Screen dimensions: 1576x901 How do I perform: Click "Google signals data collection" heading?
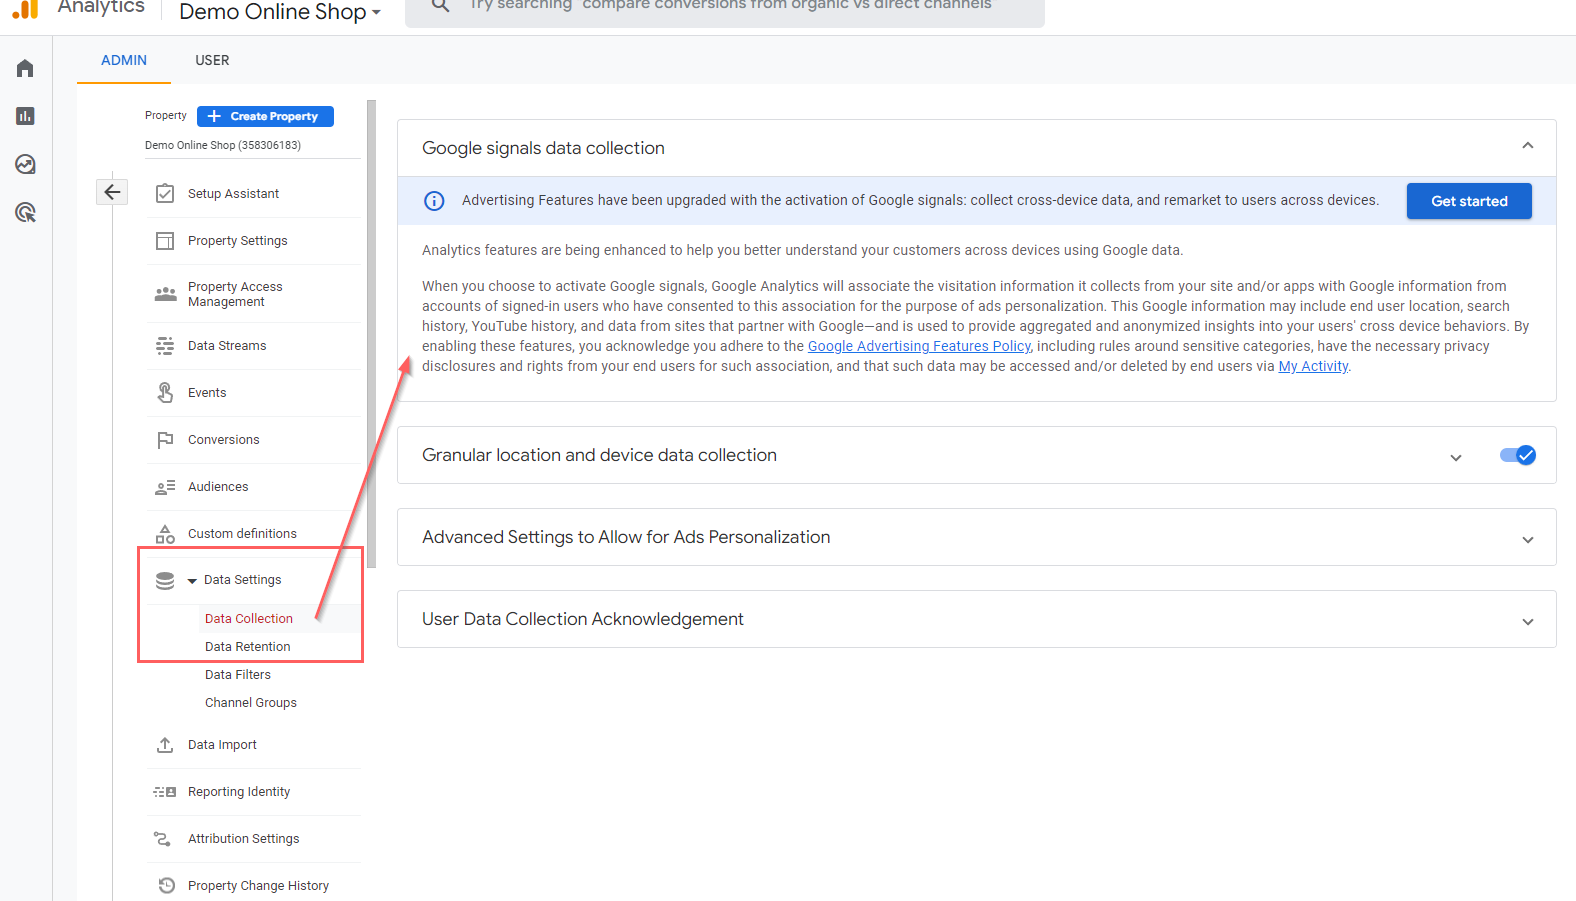543,148
